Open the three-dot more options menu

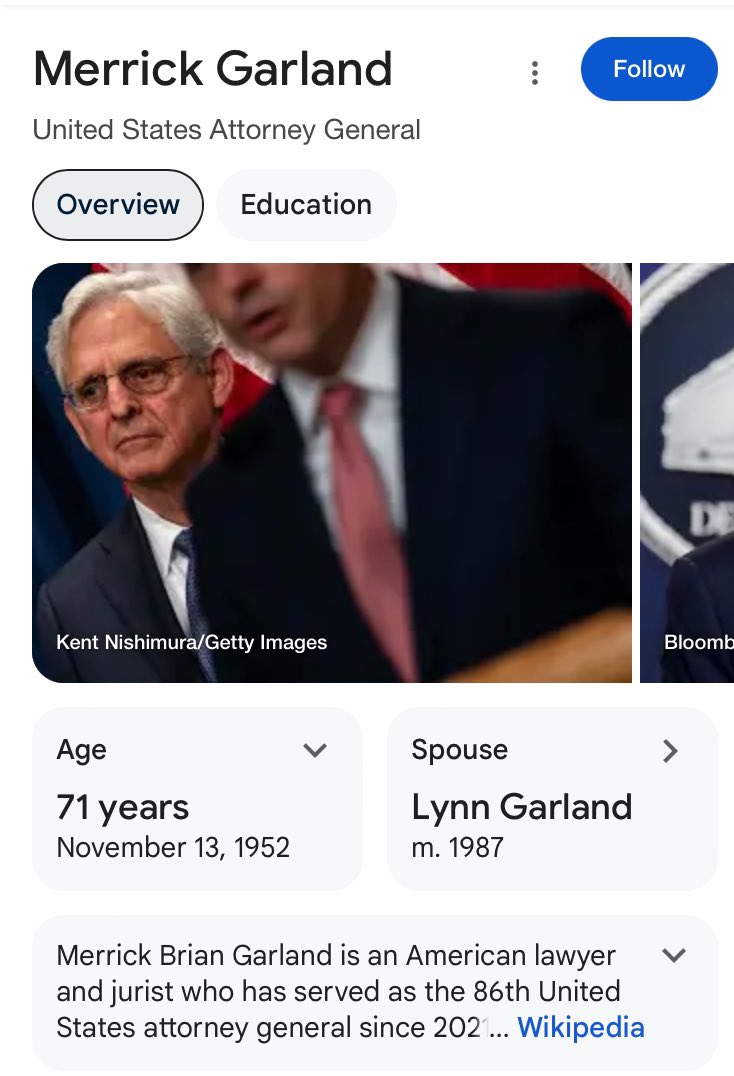535,72
